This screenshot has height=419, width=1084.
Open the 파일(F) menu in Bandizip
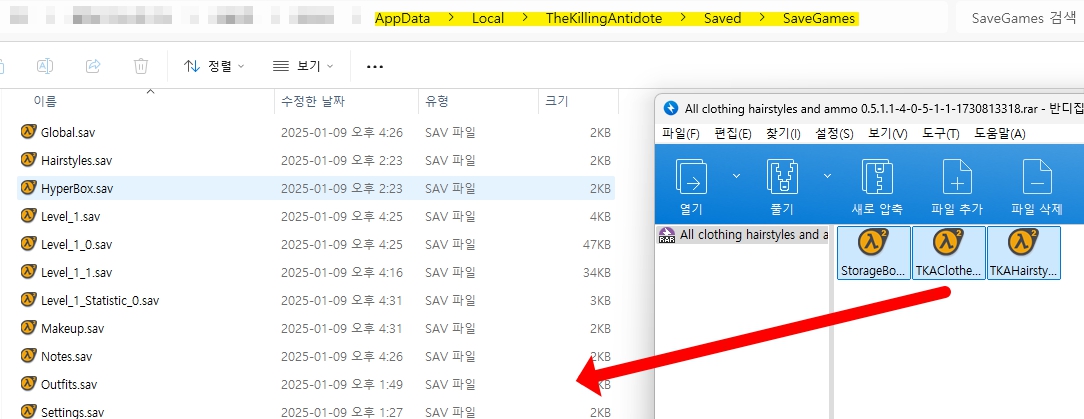click(681, 133)
